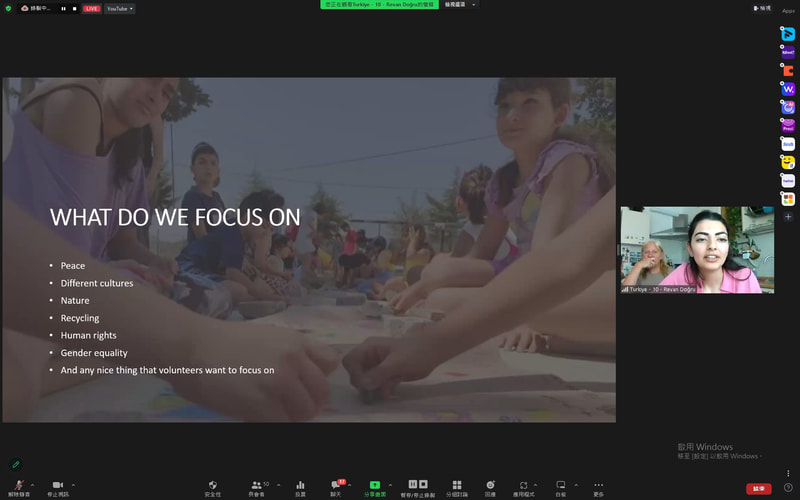The image size is (800, 500).
Task: Click the green encryption shield icon
Action: point(8,8)
